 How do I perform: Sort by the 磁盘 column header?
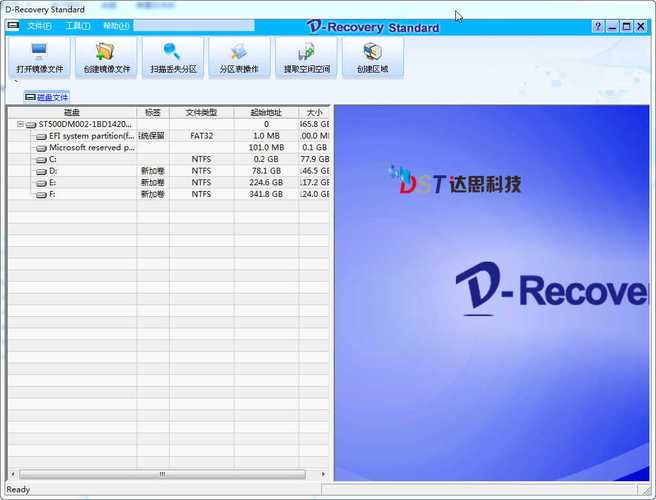[x=72, y=113]
